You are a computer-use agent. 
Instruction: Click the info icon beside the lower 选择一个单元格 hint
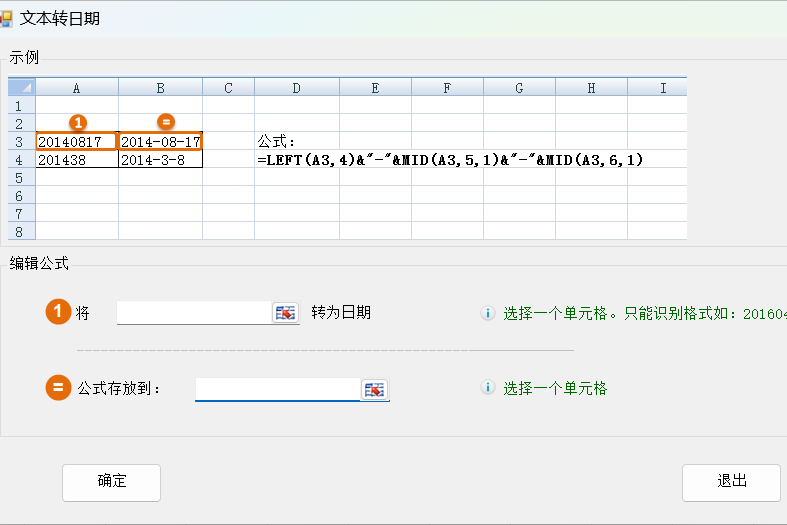click(x=488, y=388)
